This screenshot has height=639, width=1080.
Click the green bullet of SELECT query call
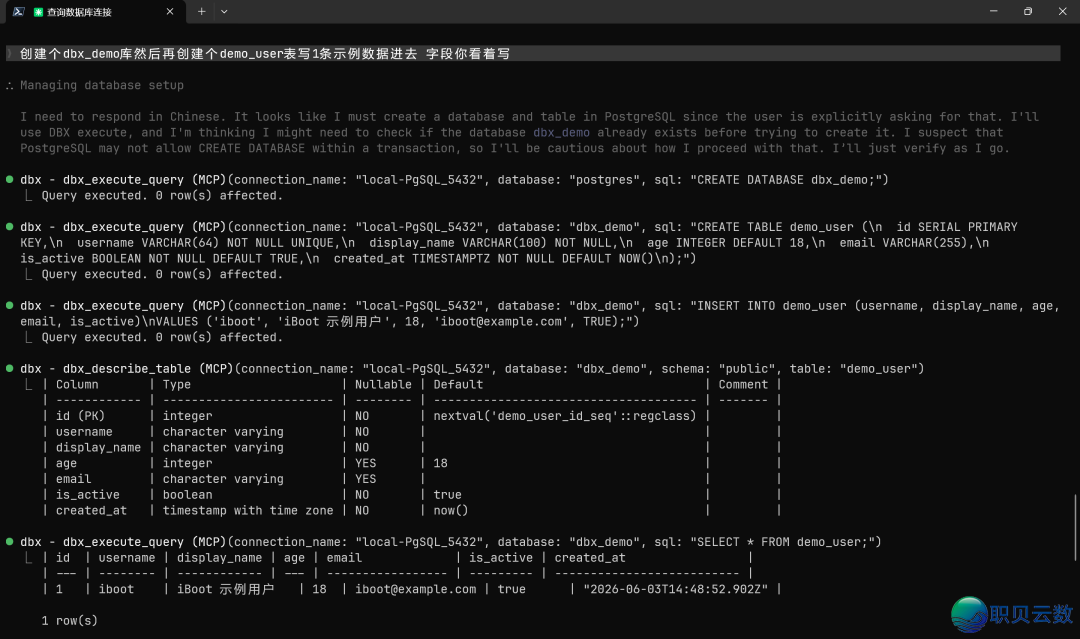click(x=10, y=541)
